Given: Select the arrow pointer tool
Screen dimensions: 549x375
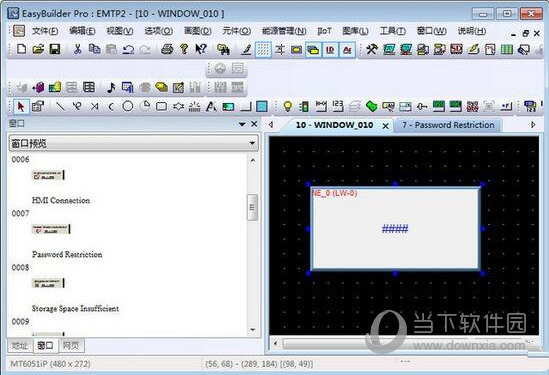Looking at the screenshot, I should (x=21, y=106).
